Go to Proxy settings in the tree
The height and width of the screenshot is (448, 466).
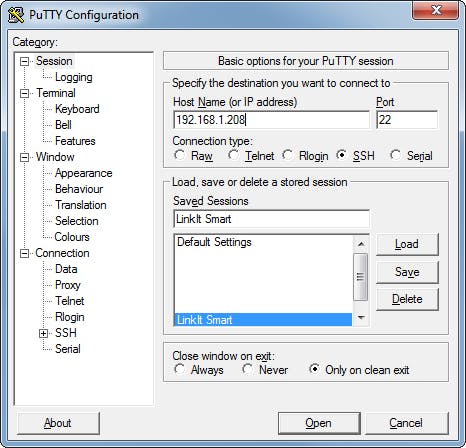68,285
